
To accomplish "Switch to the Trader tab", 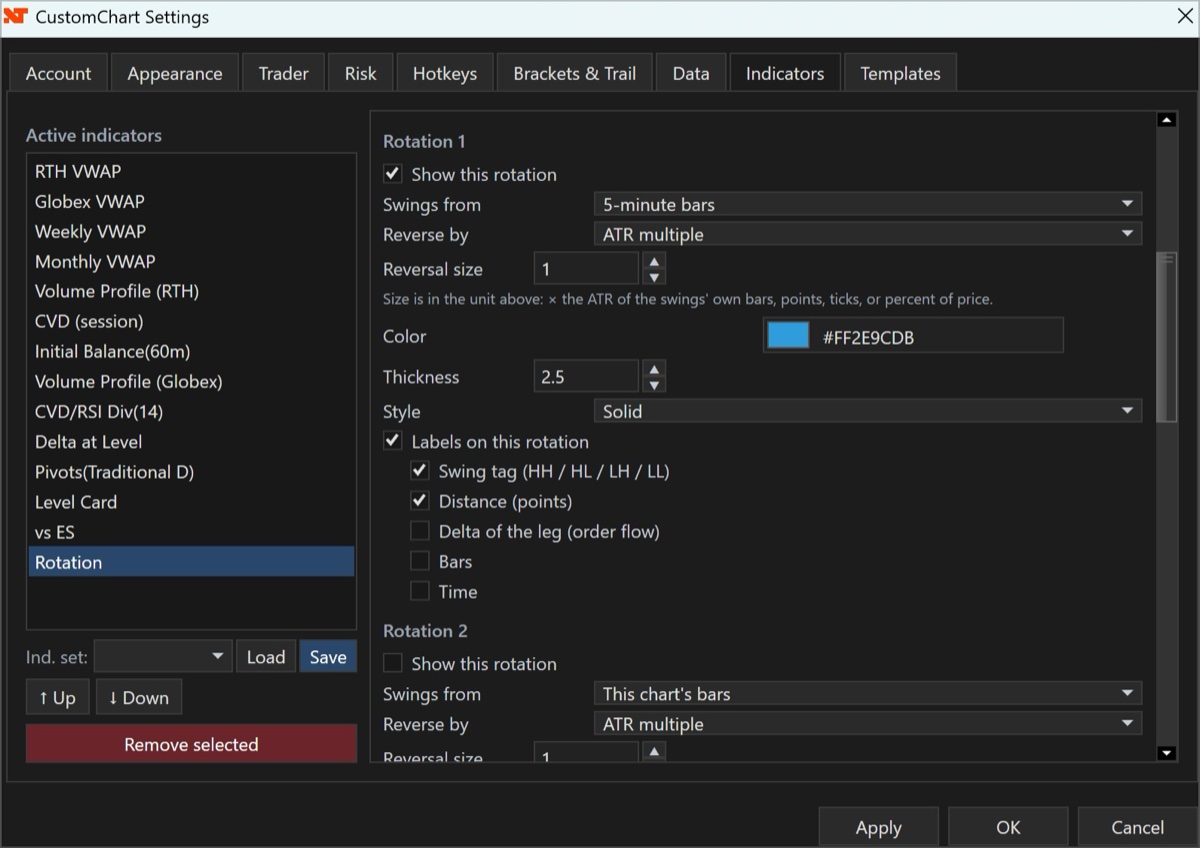I will [283, 73].
